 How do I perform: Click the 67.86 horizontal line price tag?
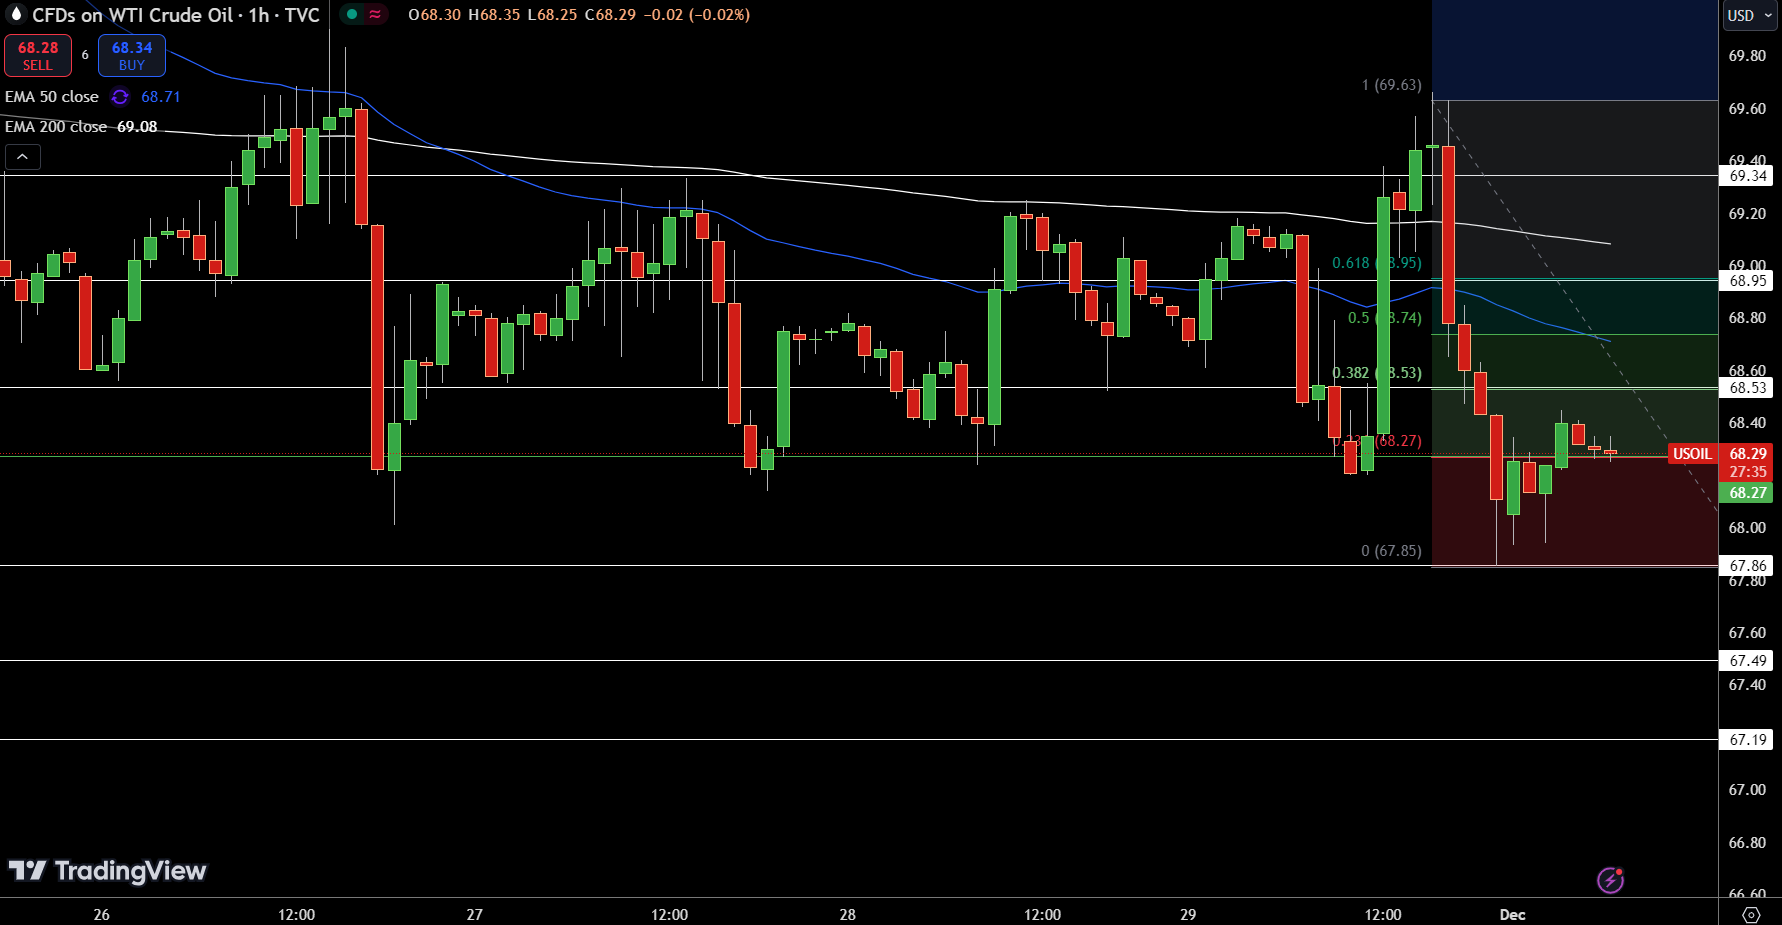pyautogui.click(x=1748, y=566)
